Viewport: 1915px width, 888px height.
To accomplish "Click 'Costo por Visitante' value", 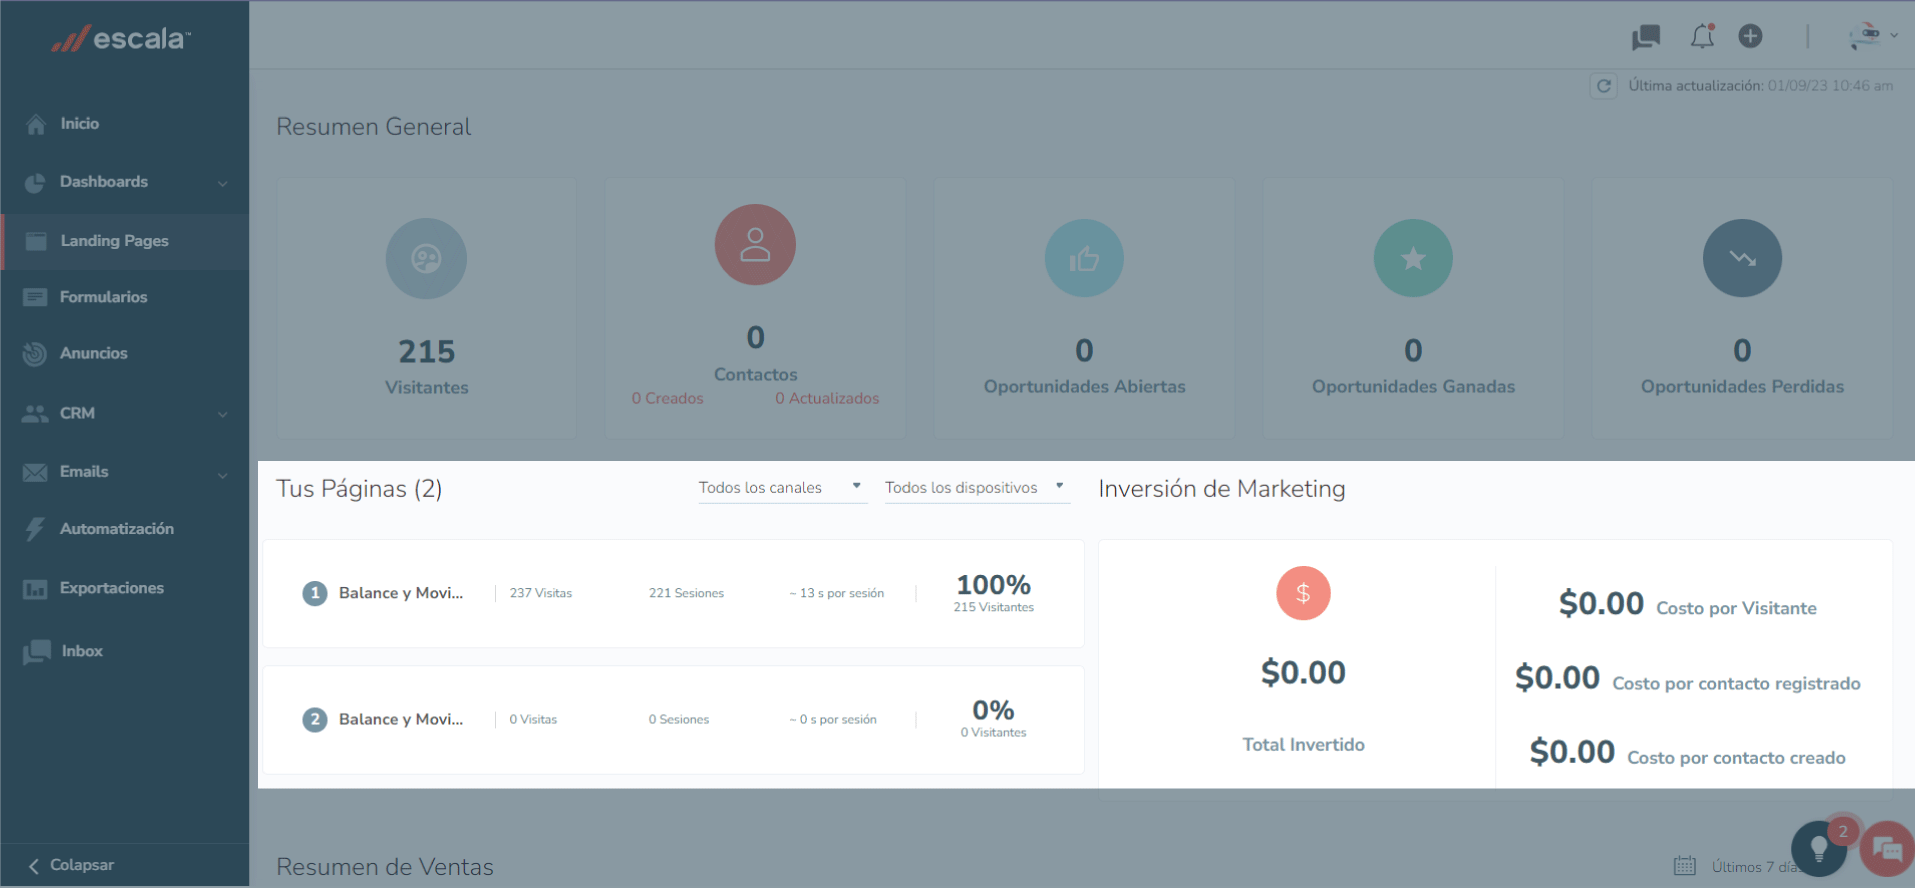I will click(x=1601, y=604).
